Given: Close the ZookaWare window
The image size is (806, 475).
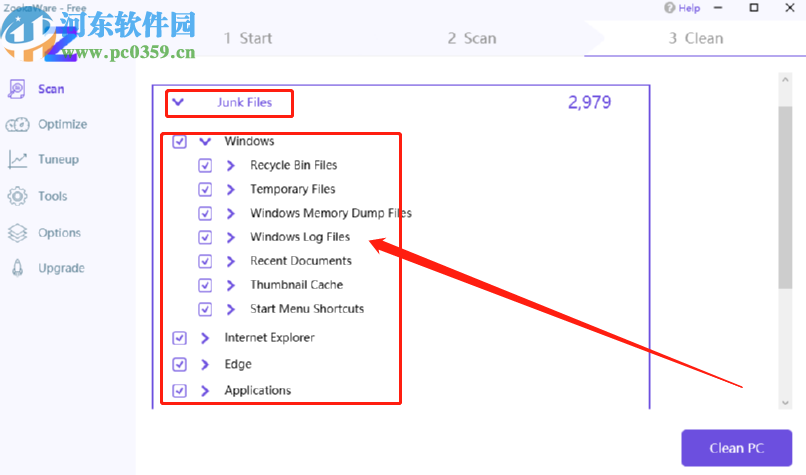Looking at the screenshot, I should pyautogui.click(x=790, y=8).
